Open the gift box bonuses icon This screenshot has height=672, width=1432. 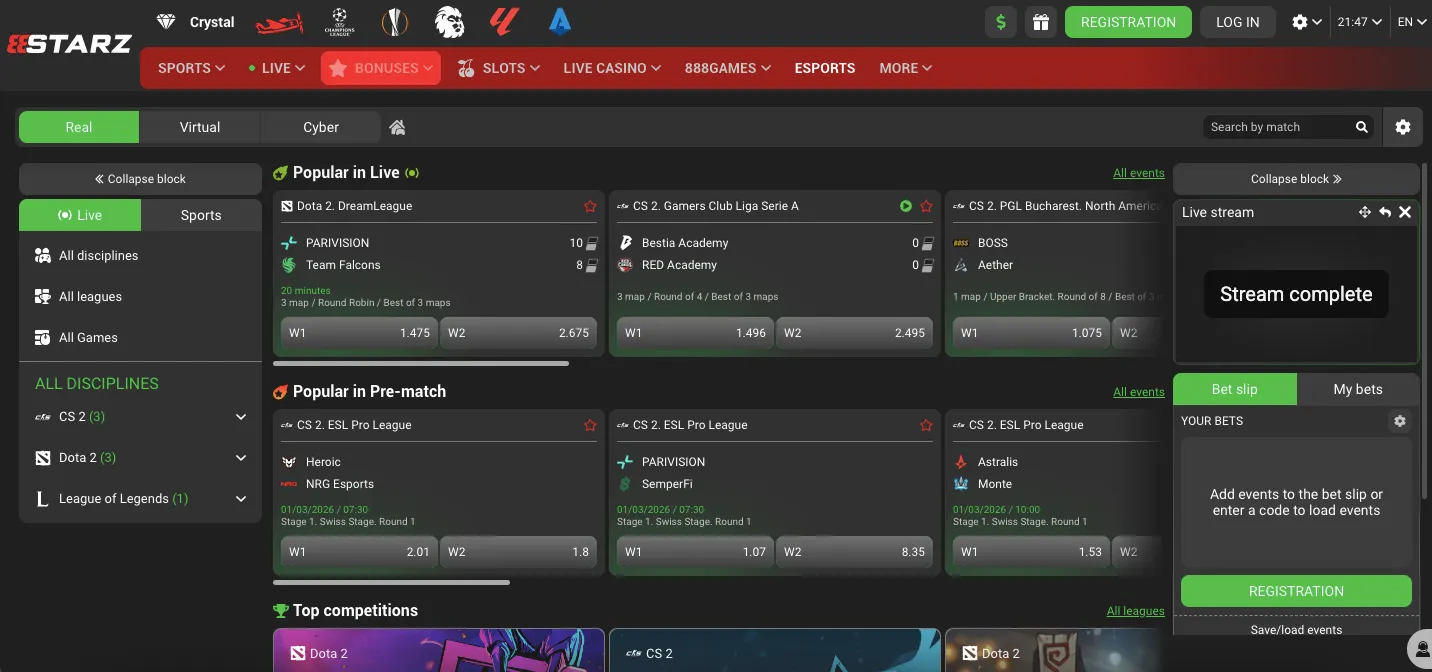1041,22
